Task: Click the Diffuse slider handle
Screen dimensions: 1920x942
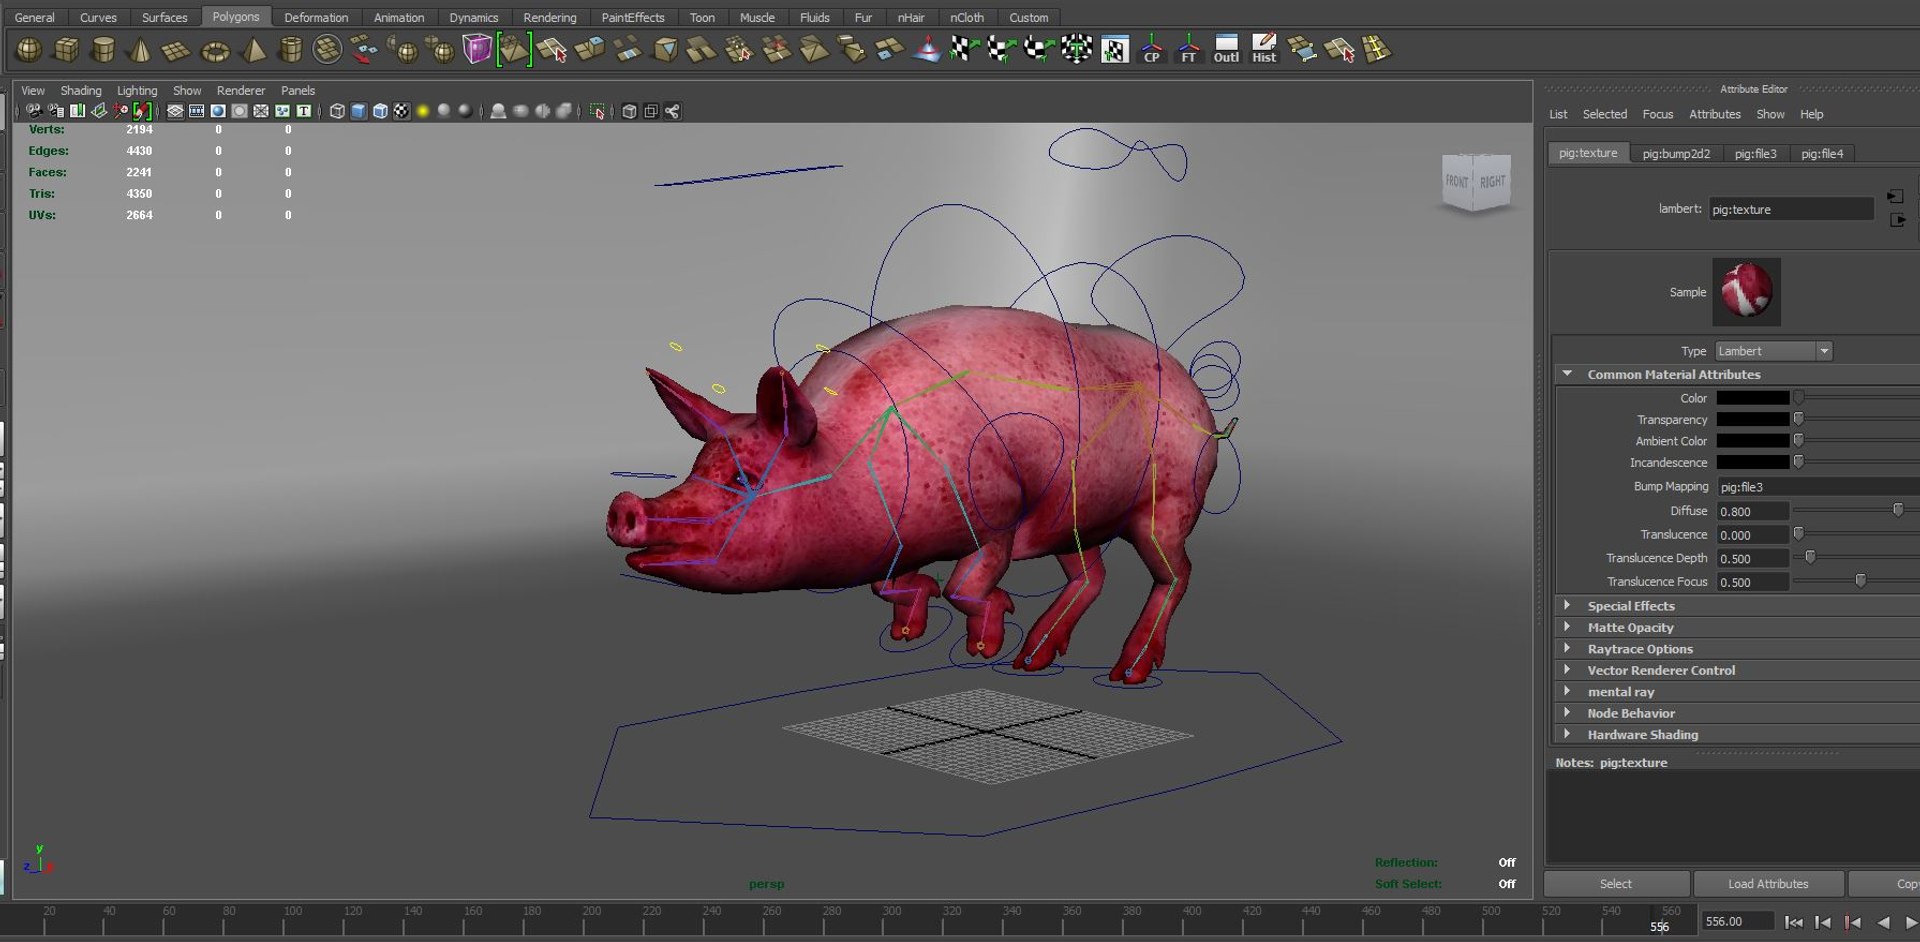Action: 1898,510
